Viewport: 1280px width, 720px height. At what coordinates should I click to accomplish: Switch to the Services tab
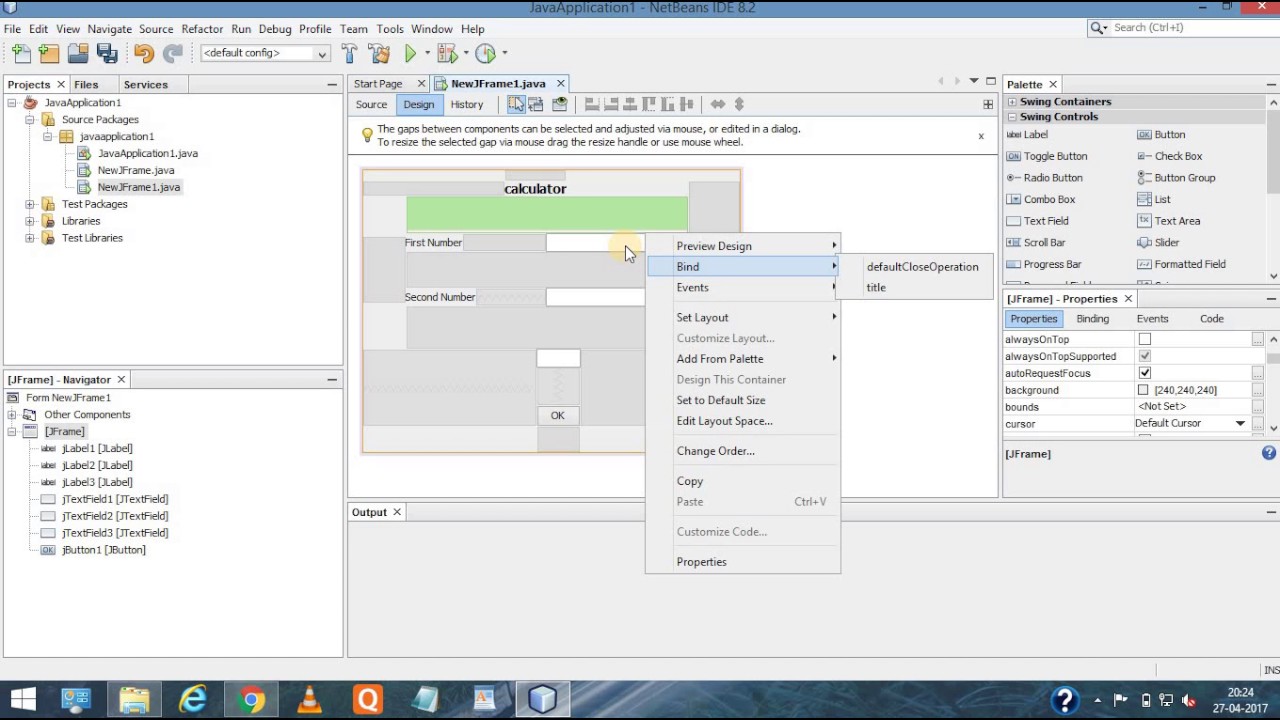pos(145,84)
